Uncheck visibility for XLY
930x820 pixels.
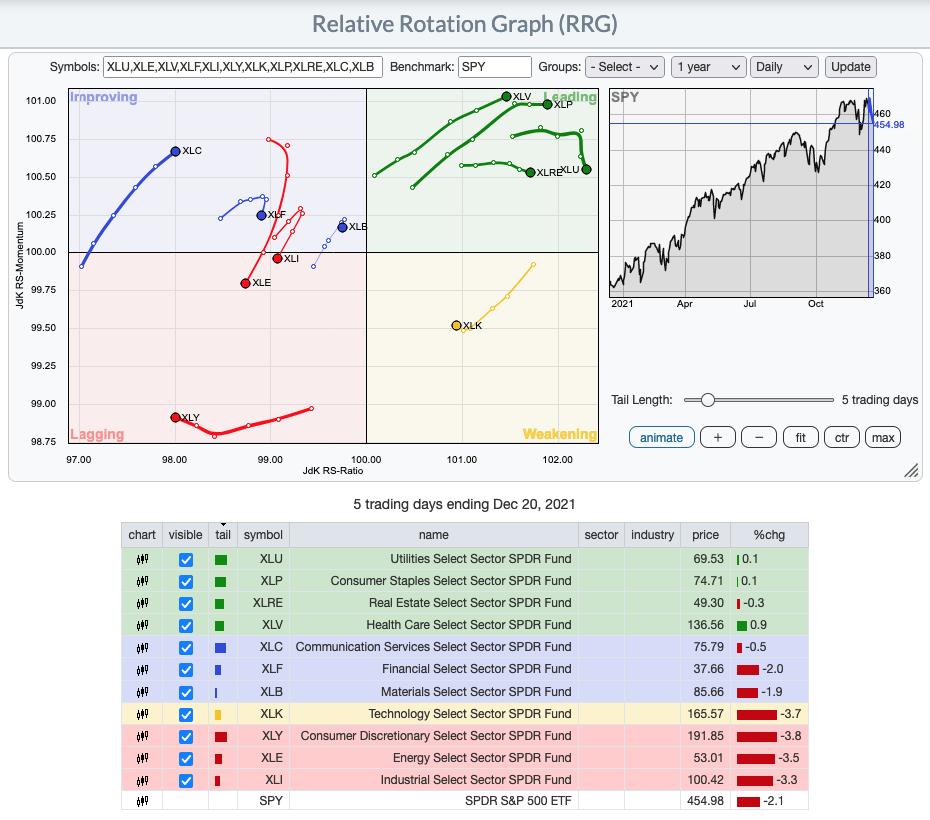(186, 736)
